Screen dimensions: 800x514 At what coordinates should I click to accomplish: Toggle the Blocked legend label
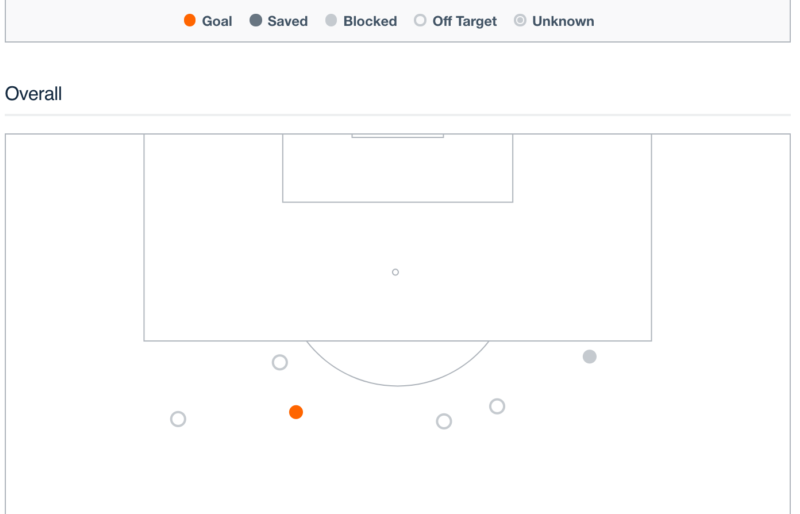coord(370,21)
